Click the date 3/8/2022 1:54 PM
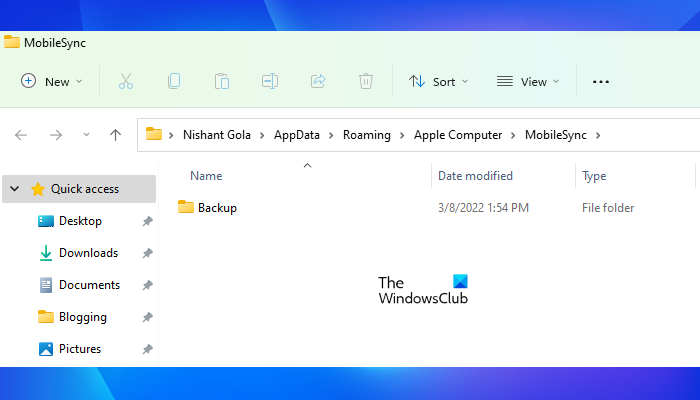The height and width of the screenshot is (400, 700). click(x=483, y=208)
